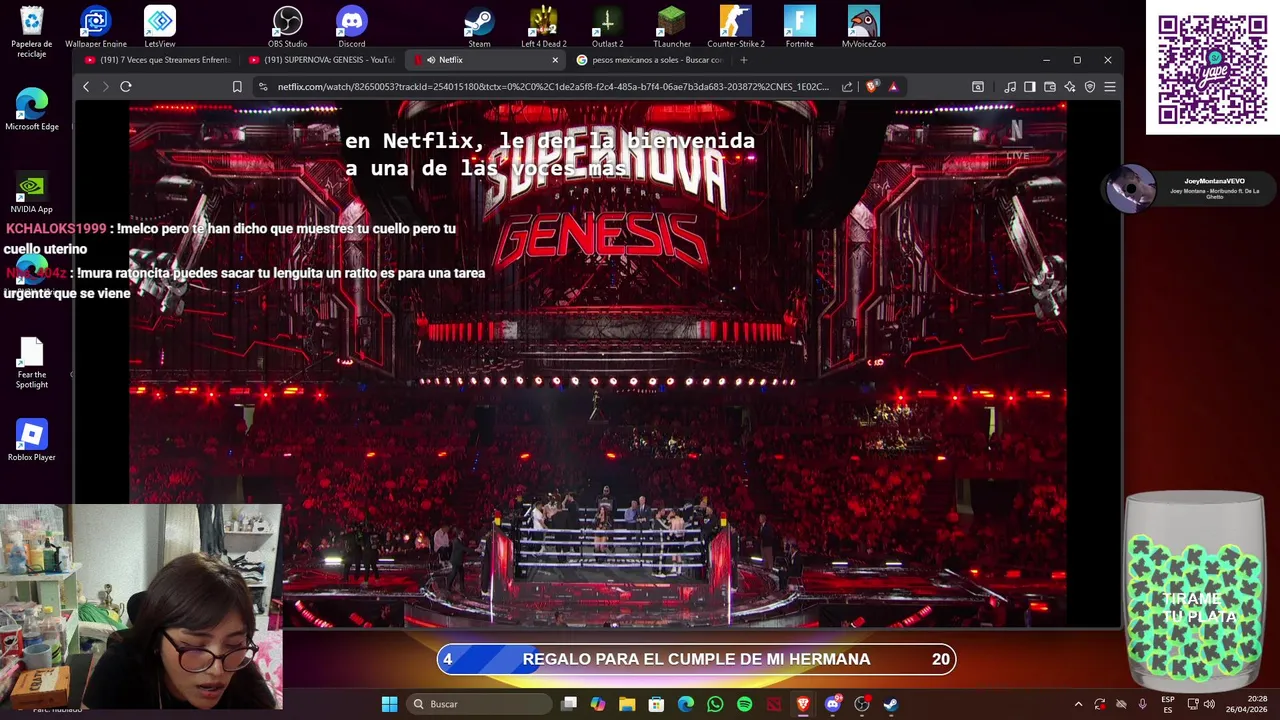
Task: Switch to Discord from the taskbar
Action: pos(832,704)
